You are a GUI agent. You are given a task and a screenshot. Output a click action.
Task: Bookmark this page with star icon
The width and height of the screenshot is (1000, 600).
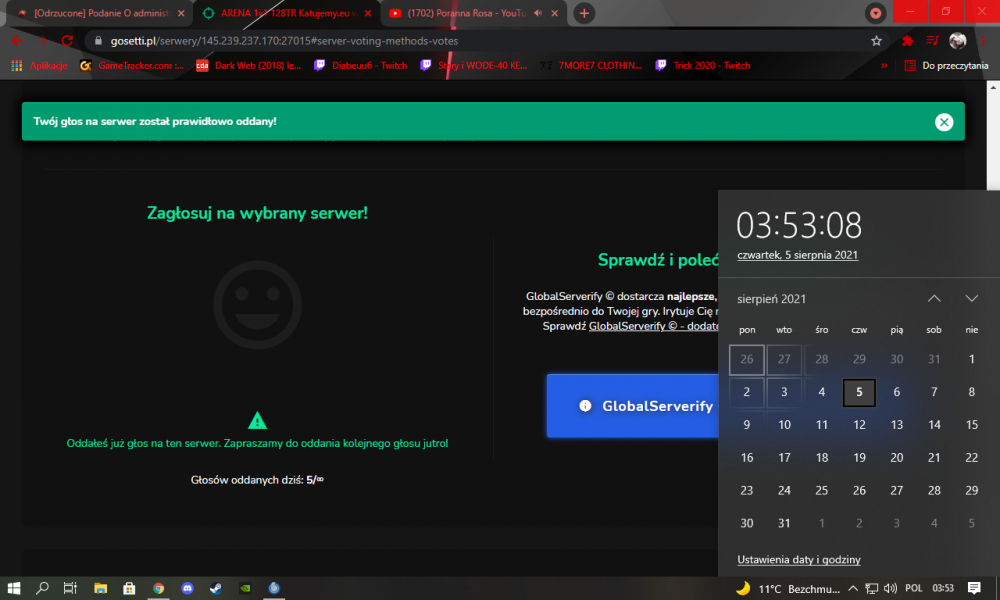point(876,41)
